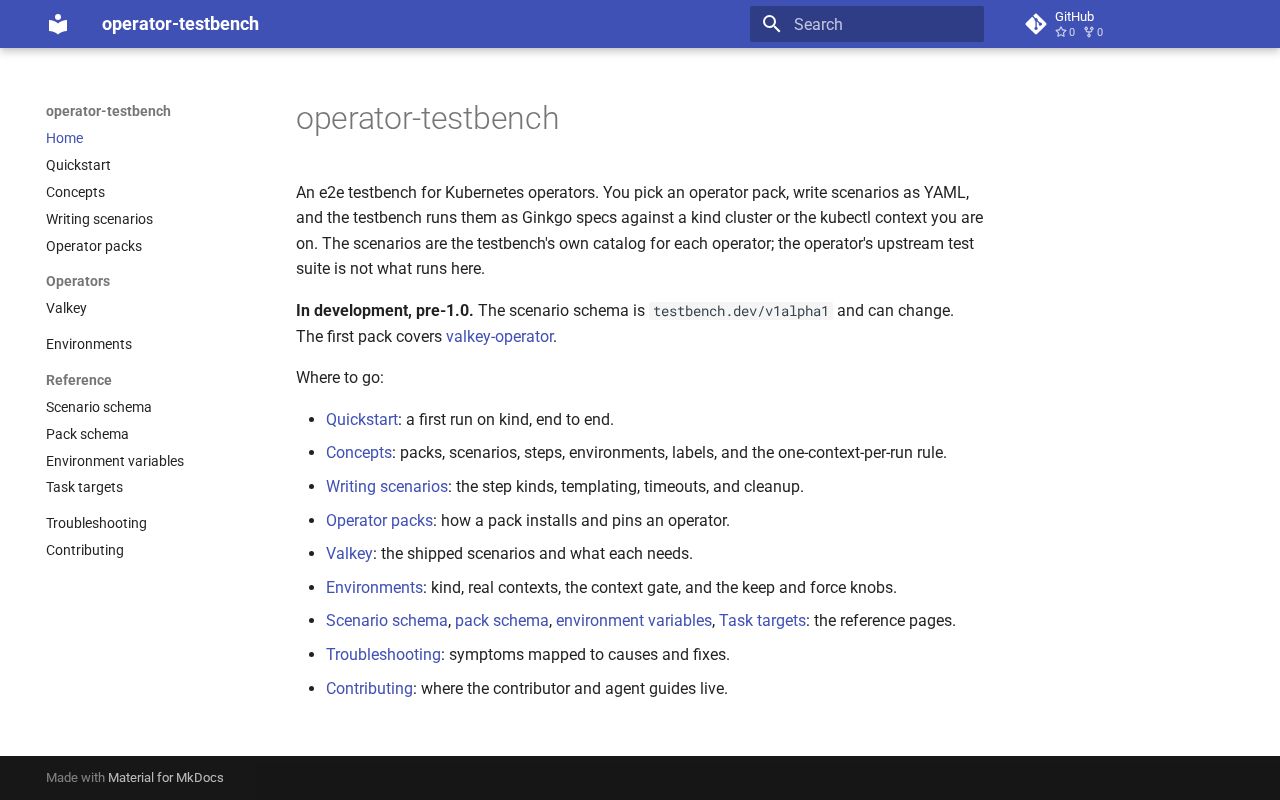Screen dimensions: 1280x800
Task: Follow the Operator packs list link
Action: [x=379, y=520]
